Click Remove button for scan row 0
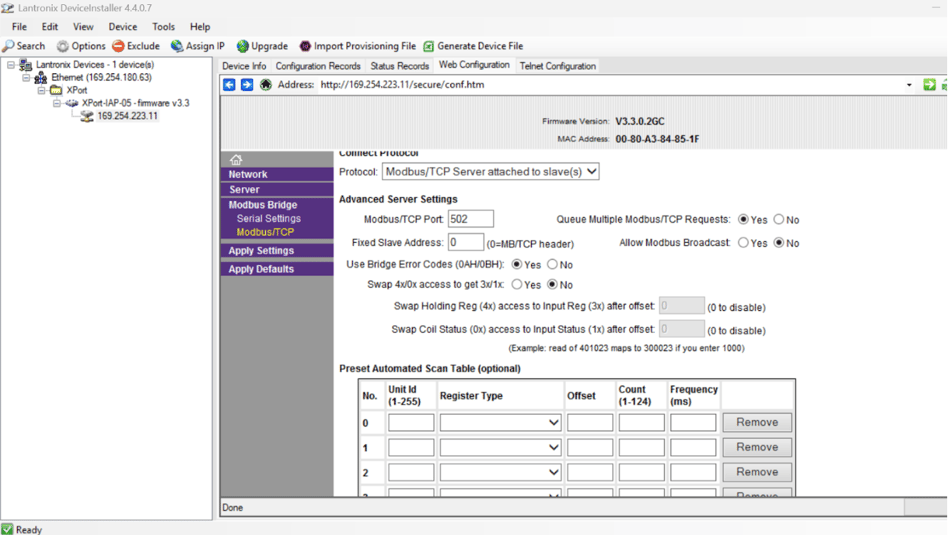950x535 pixels. click(757, 422)
